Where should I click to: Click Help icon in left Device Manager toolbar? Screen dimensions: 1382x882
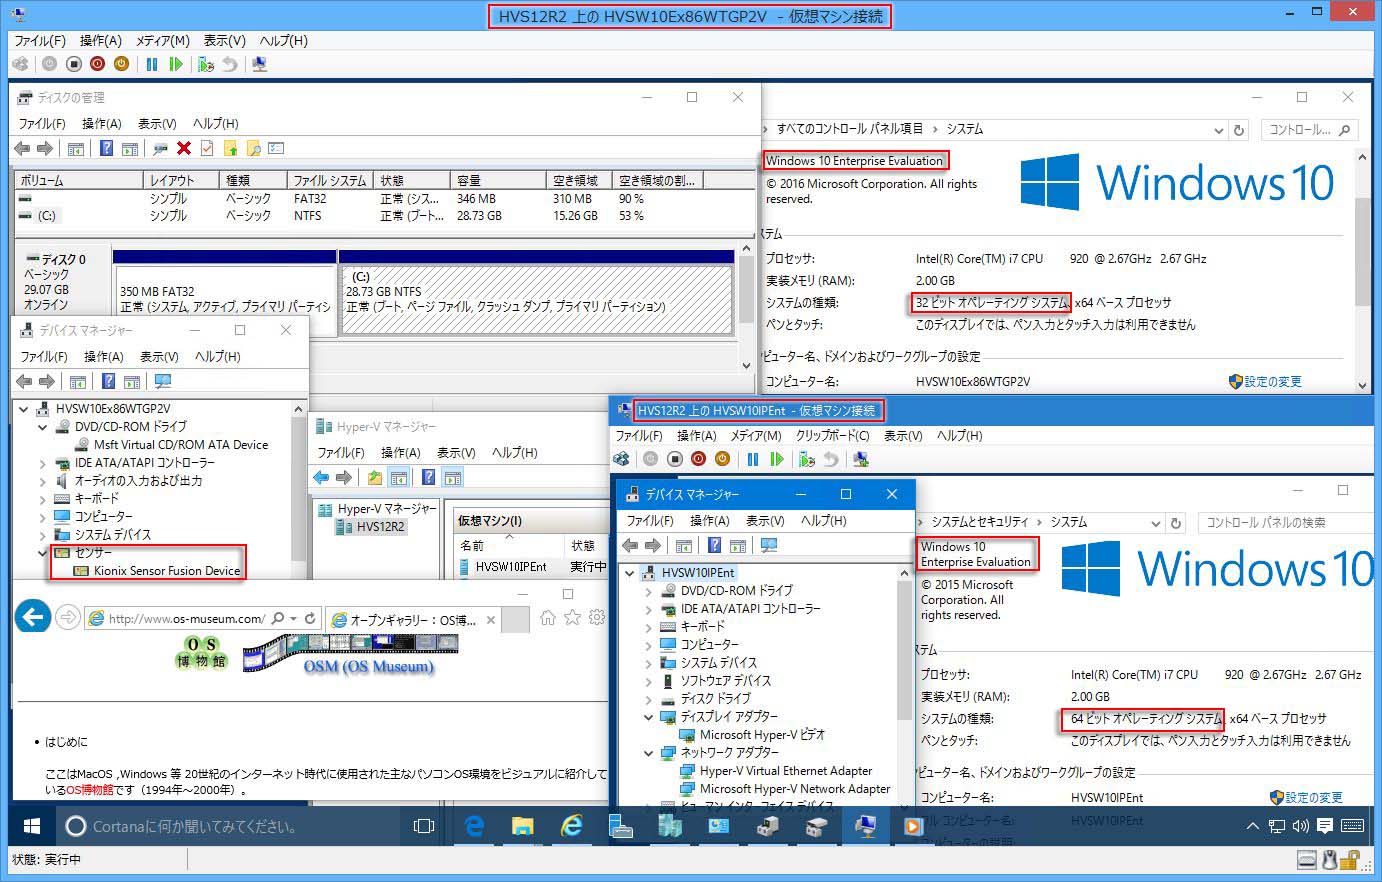point(108,381)
